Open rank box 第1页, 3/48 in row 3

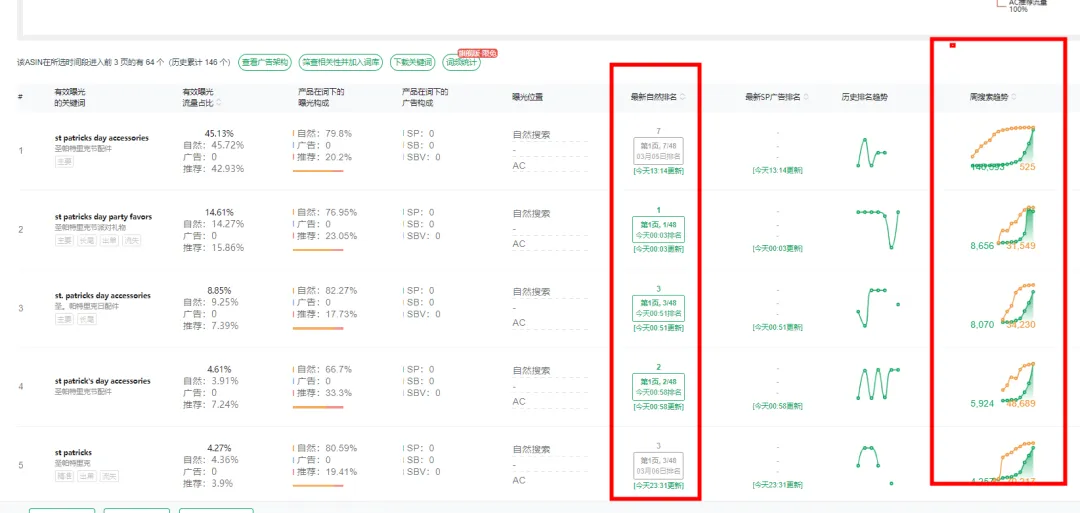pyautogui.click(x=658, y=308)
